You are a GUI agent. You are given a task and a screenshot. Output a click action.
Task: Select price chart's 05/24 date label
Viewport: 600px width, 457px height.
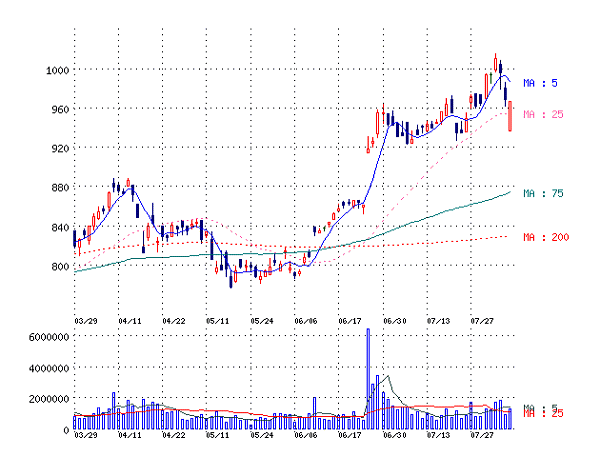262,321
